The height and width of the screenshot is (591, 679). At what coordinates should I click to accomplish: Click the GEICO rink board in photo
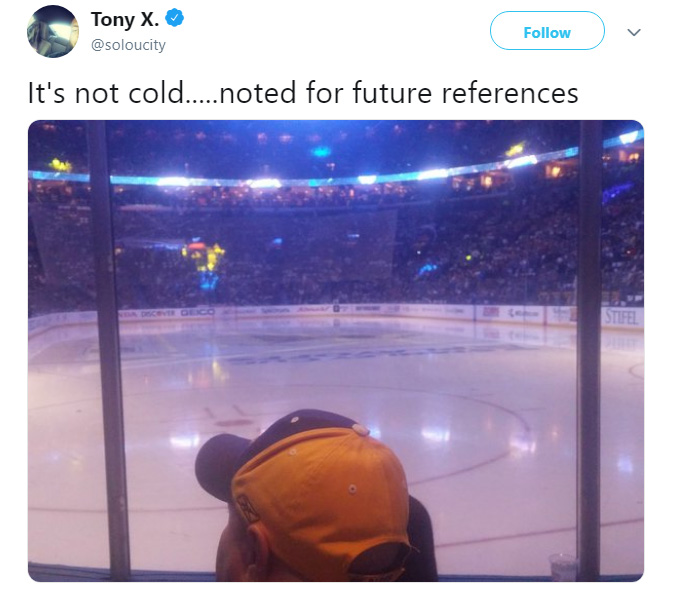pyautogui.click(x=197, y=312)
